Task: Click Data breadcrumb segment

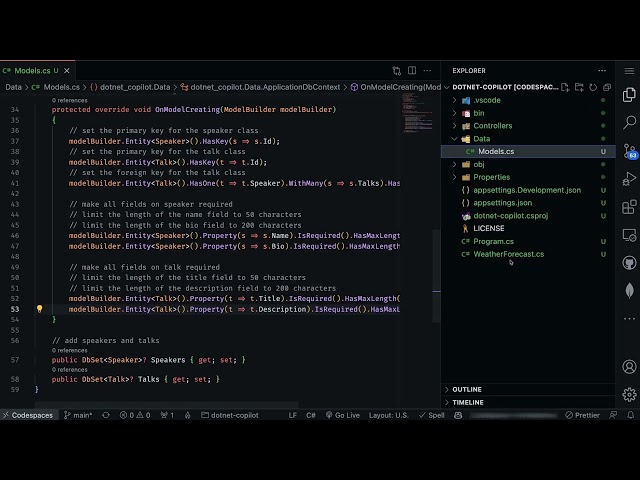Action: click(x=13, y=87)
